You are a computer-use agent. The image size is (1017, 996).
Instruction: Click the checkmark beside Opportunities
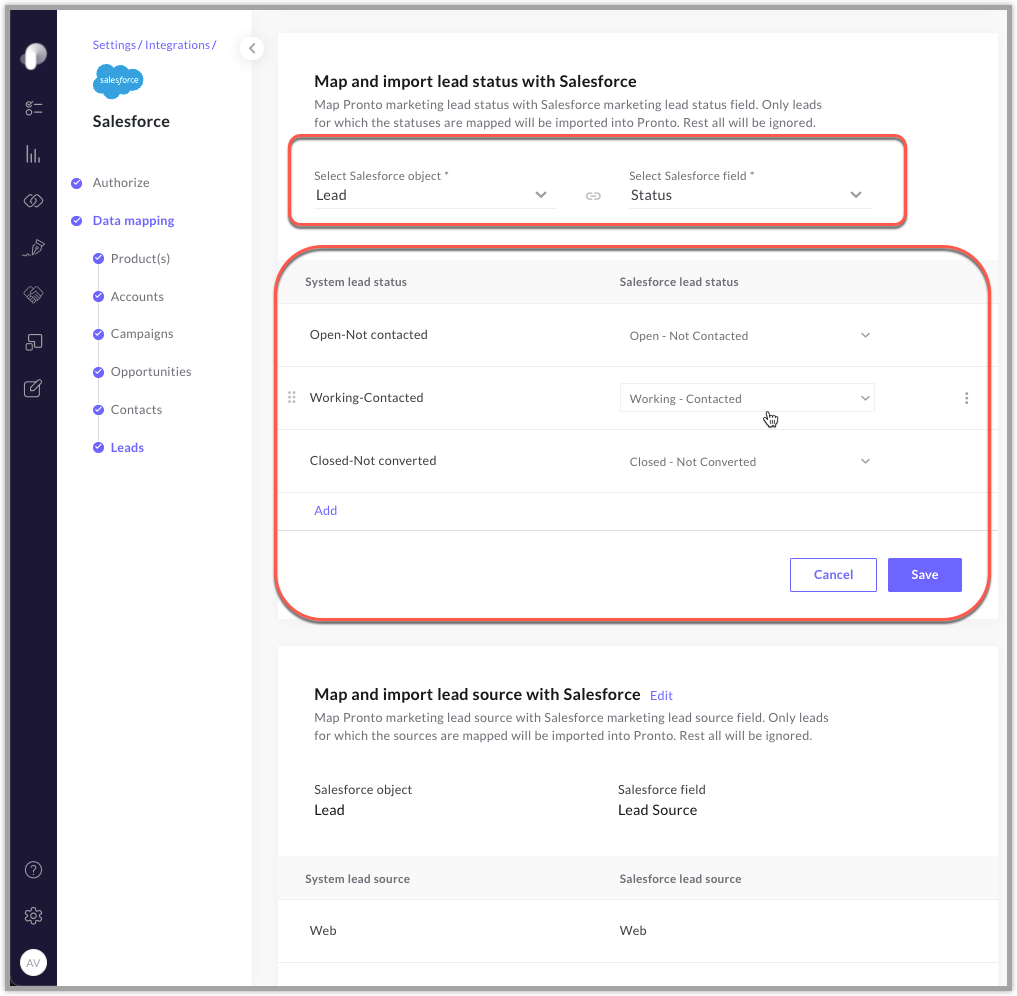coord(99,371)
